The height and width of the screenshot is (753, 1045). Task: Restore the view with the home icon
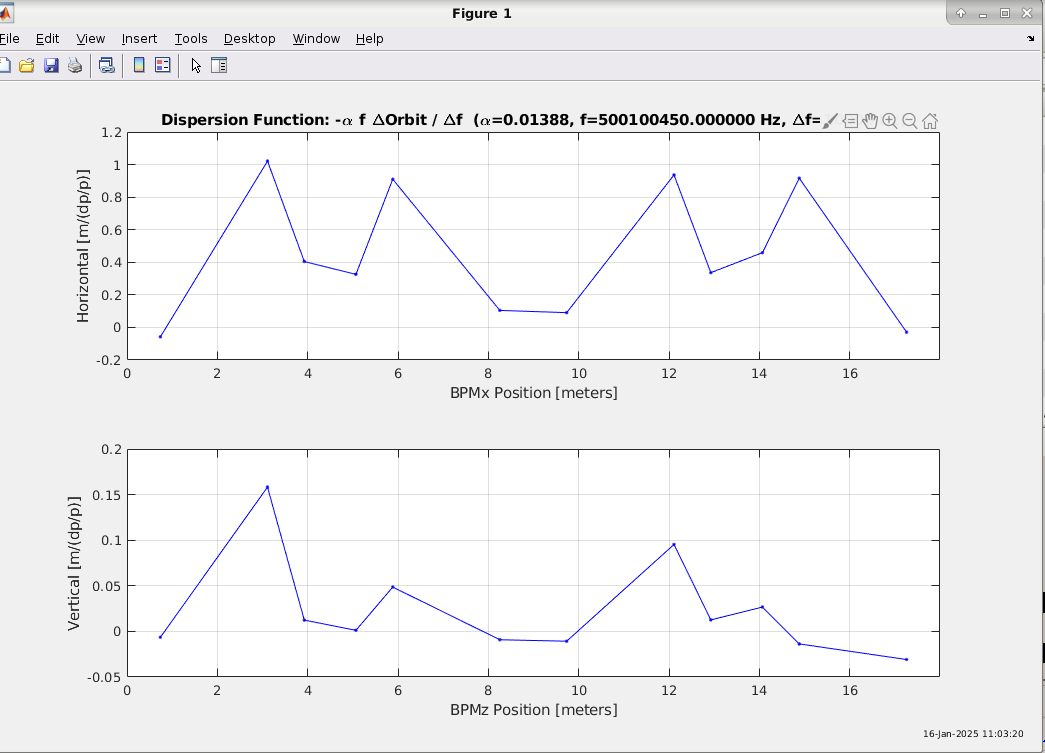click(930, 121)
